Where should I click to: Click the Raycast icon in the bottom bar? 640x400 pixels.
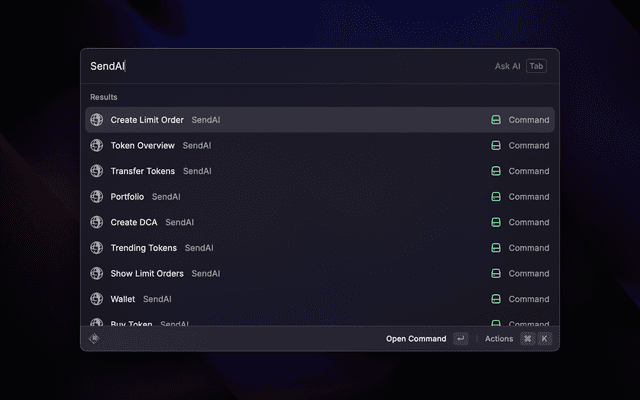(95, 338)
